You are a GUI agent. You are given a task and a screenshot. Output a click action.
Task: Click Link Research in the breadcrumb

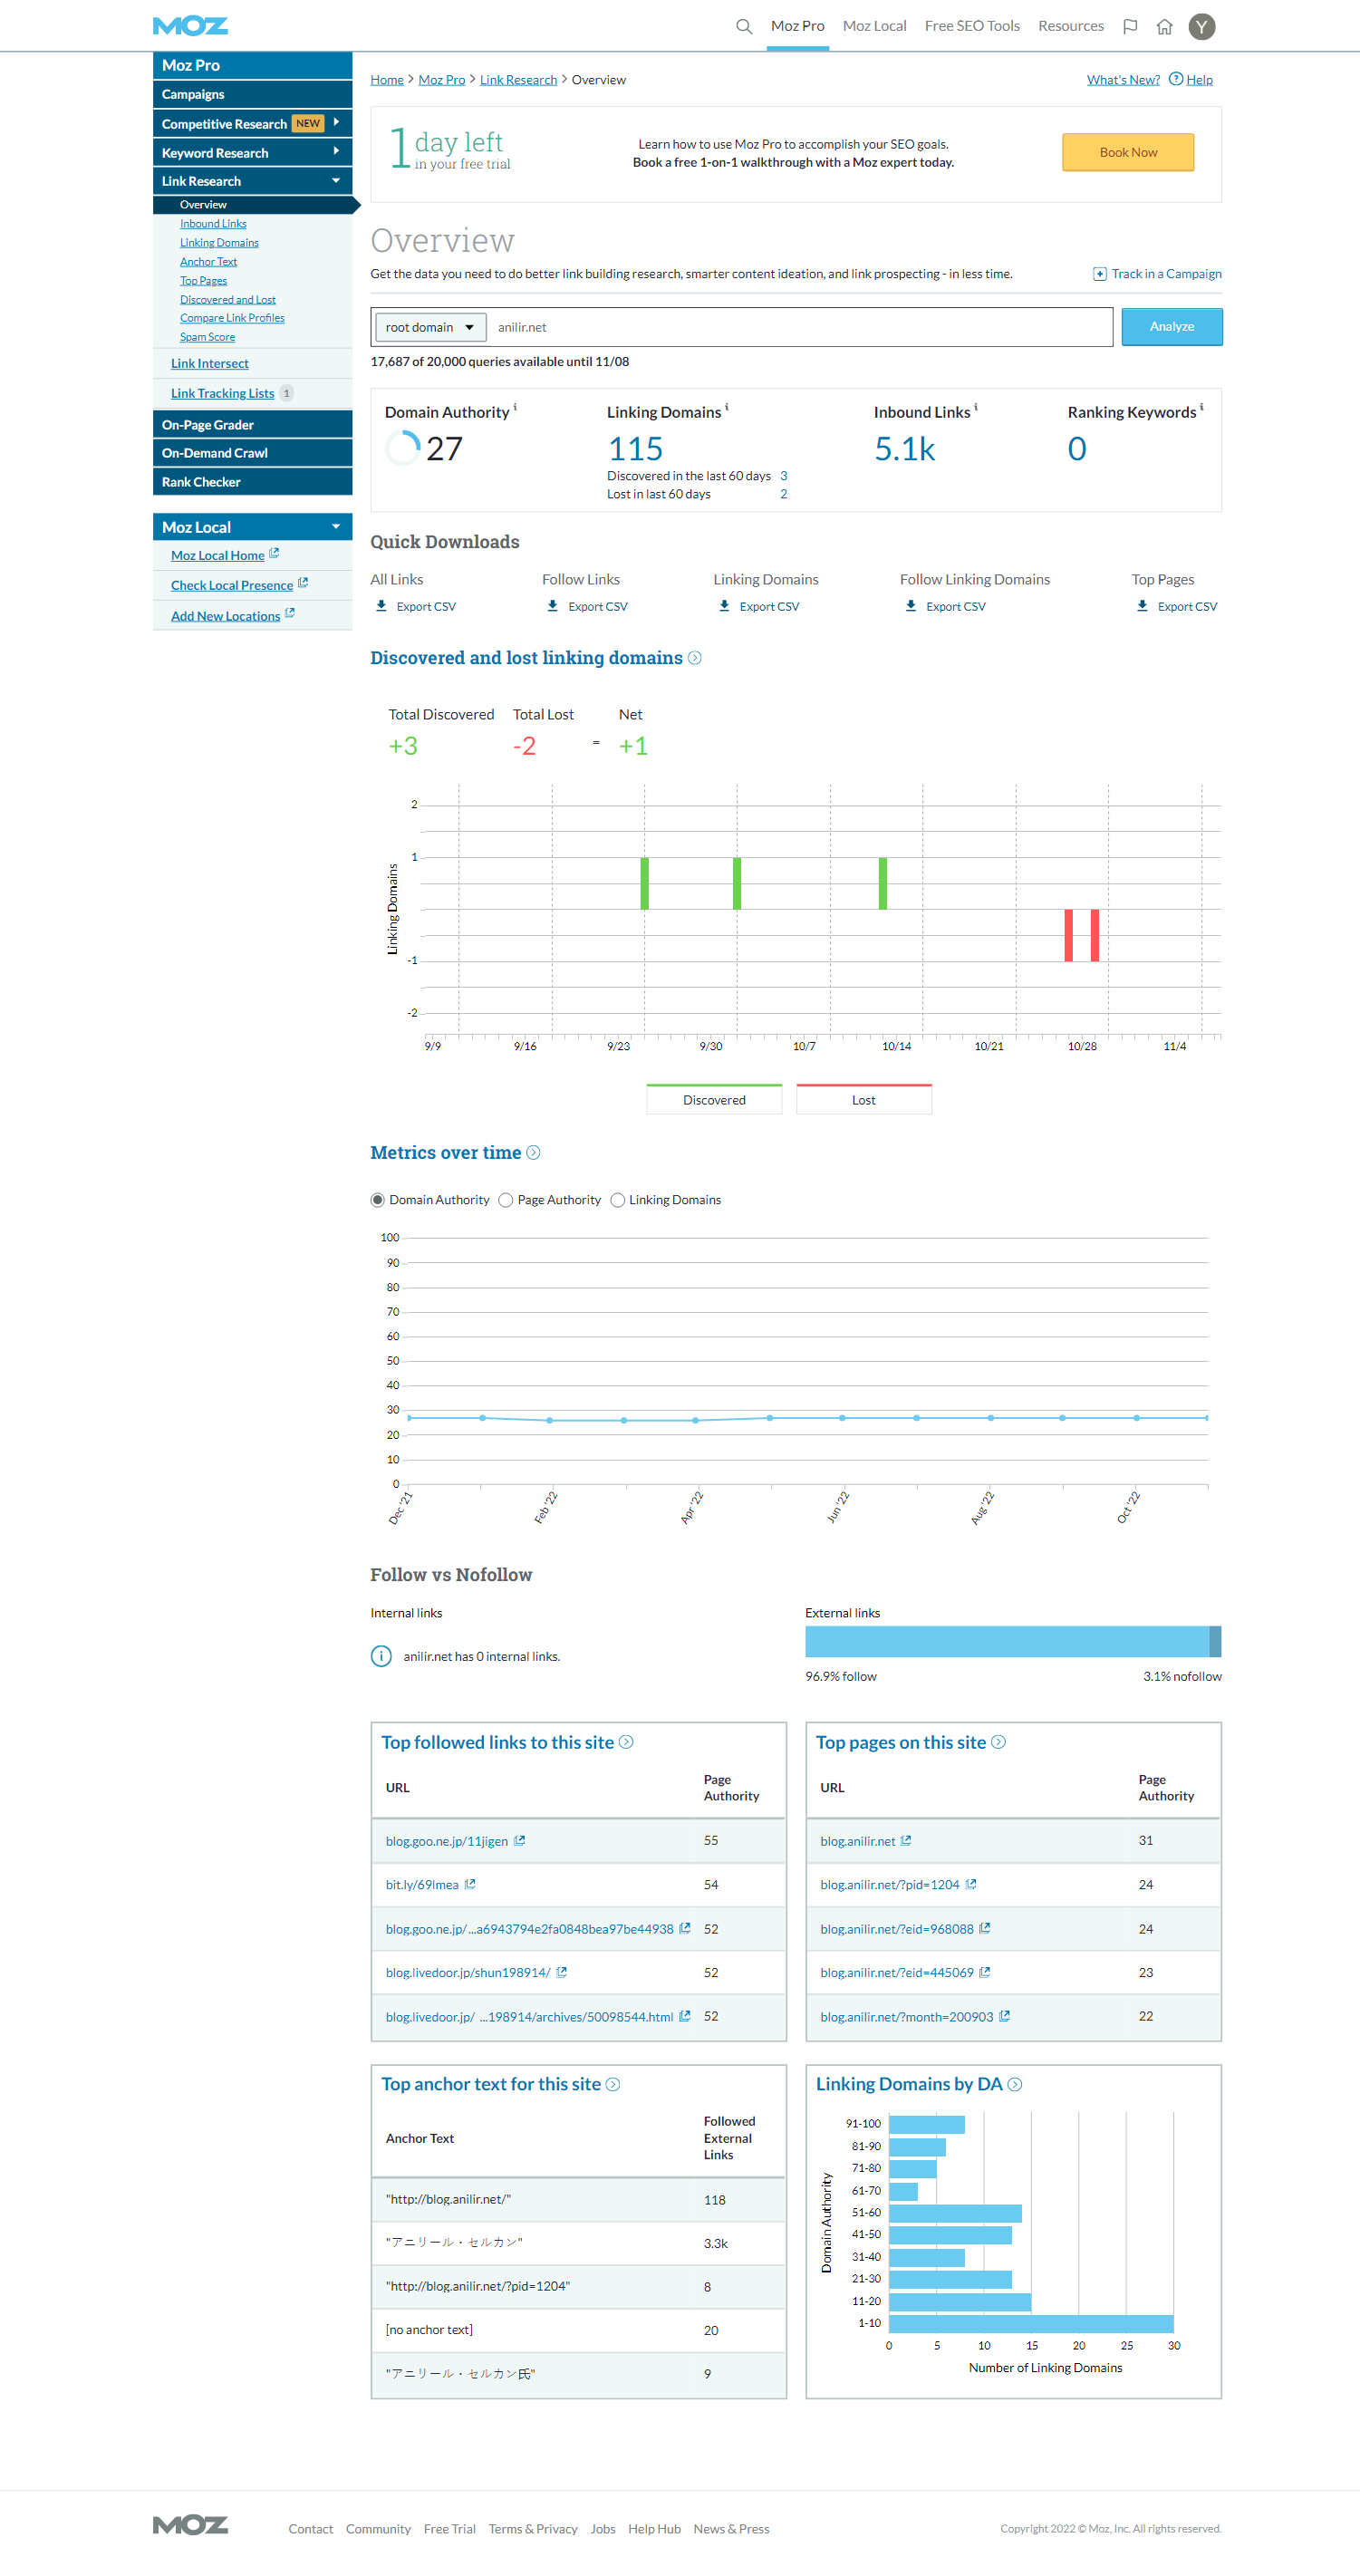click(x=518, y=80)
